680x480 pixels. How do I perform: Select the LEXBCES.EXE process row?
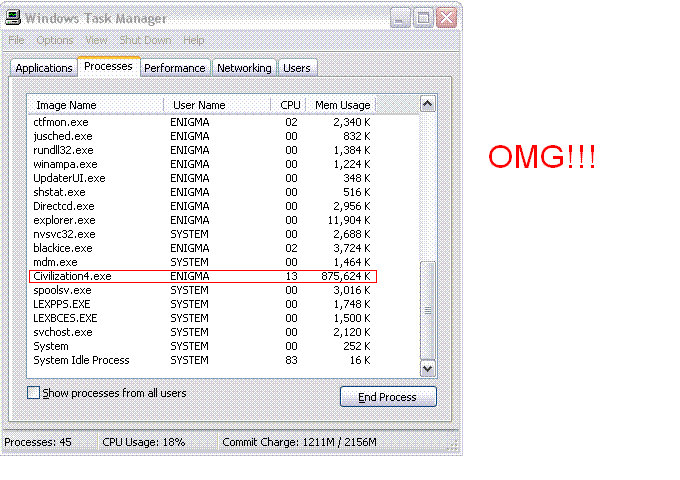tap(202, 318)
